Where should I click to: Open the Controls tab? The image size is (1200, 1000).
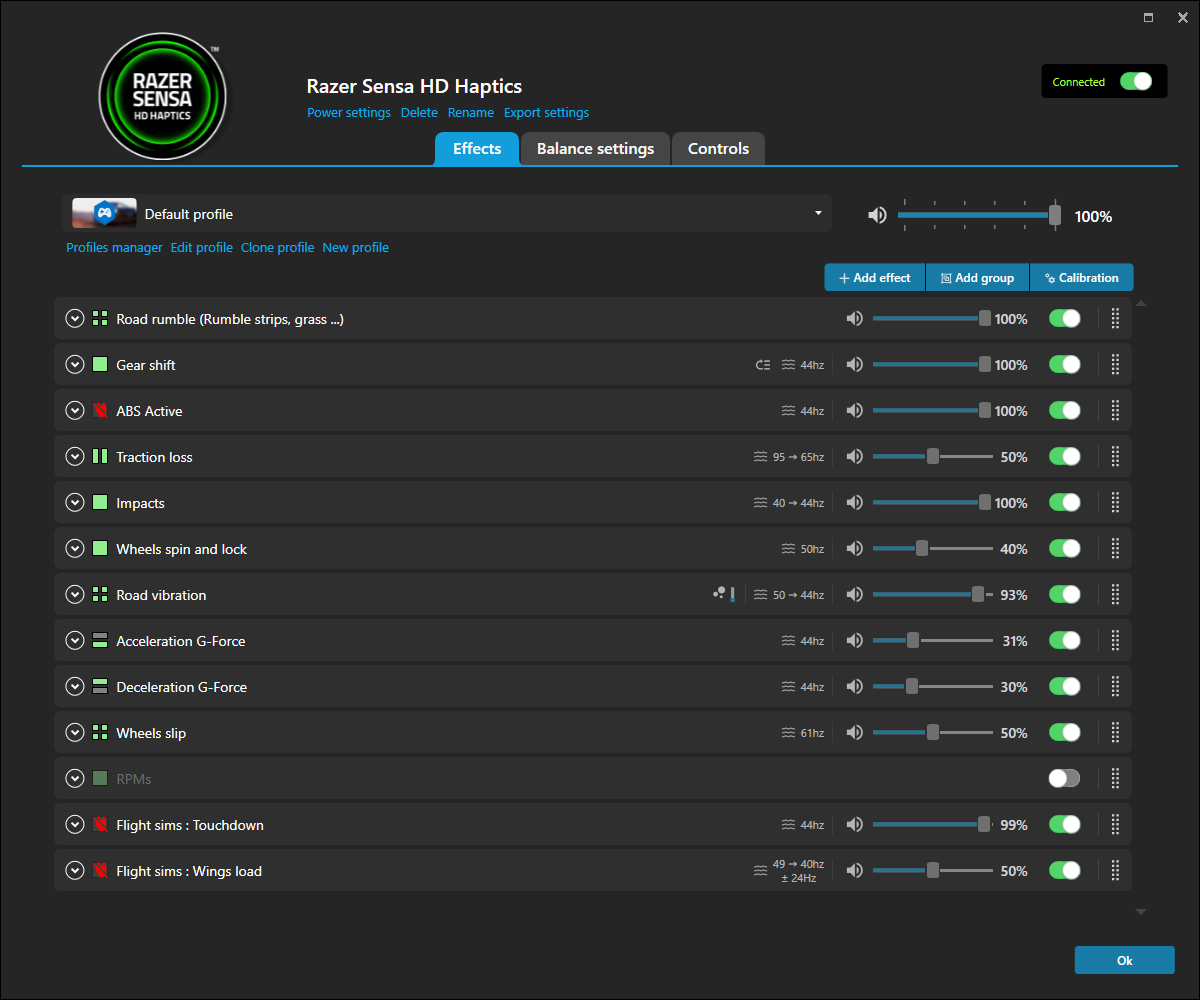pos(718,149)
